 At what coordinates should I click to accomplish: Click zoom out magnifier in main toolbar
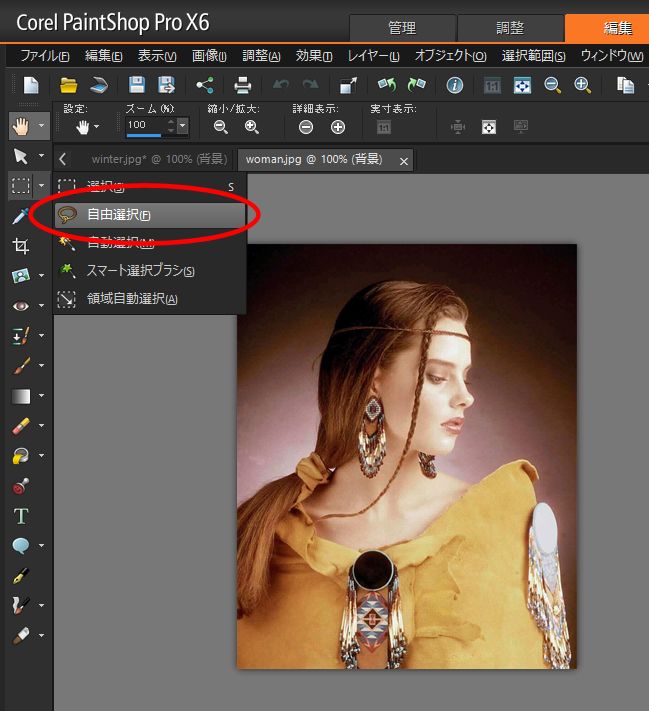point(552,85)
